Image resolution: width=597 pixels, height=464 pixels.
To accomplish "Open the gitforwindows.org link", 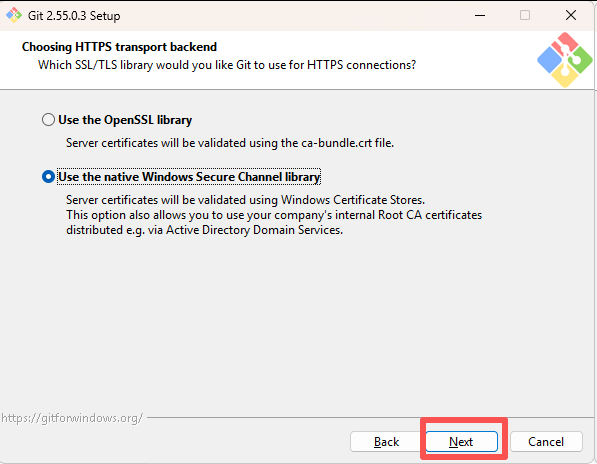I will [x=72, y=418].
